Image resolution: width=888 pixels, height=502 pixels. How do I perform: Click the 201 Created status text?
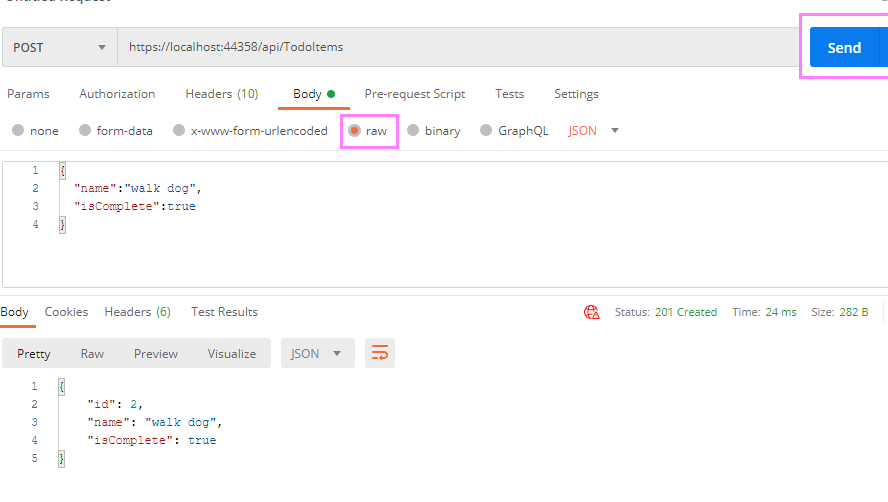(x=686, y=312)
